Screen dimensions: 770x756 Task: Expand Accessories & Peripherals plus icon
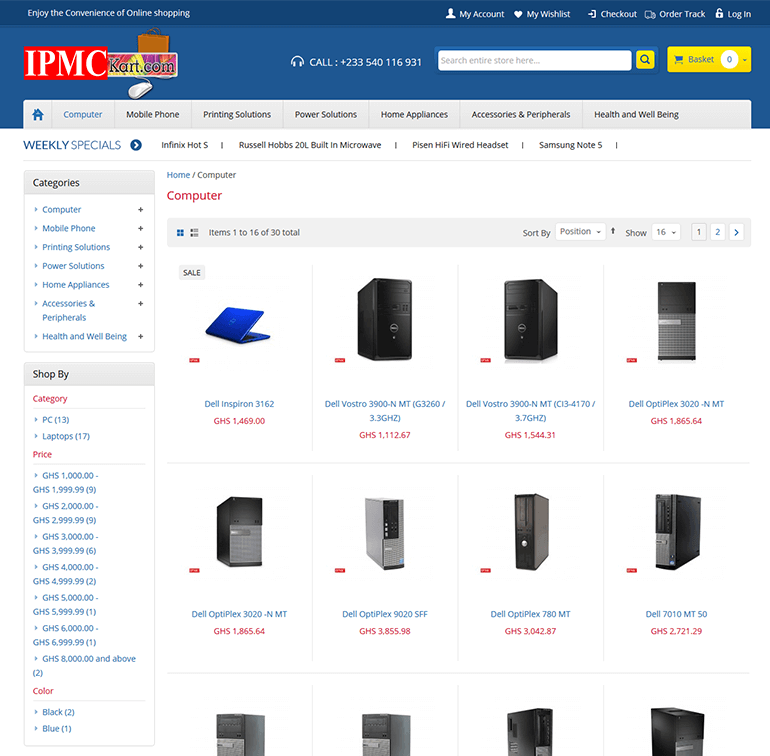140,304
